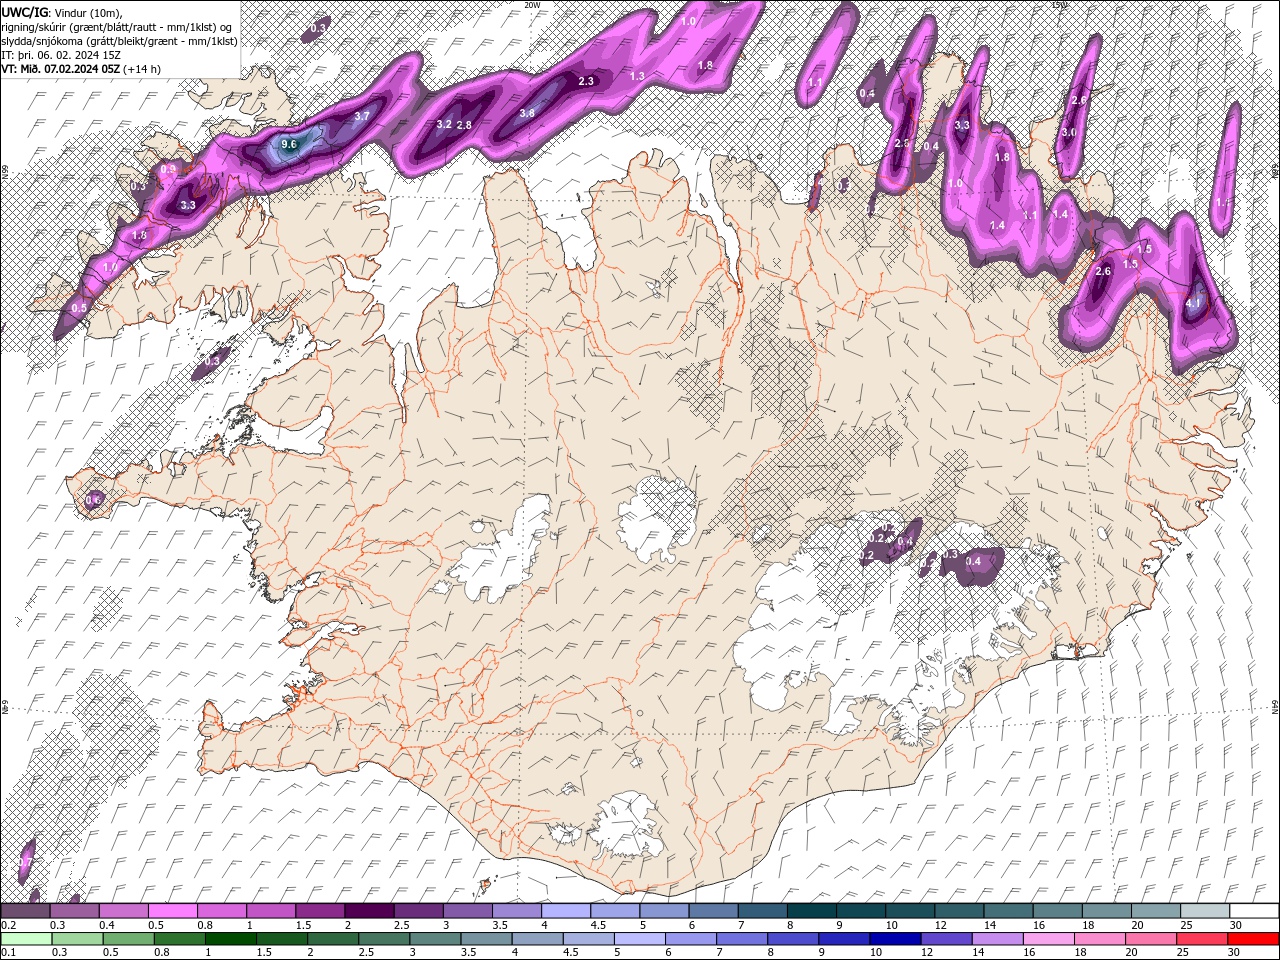Click the 3.2 precipitation value label
Screen dimensions: 1280x960
pyautogui.click(x=444, y=124)
